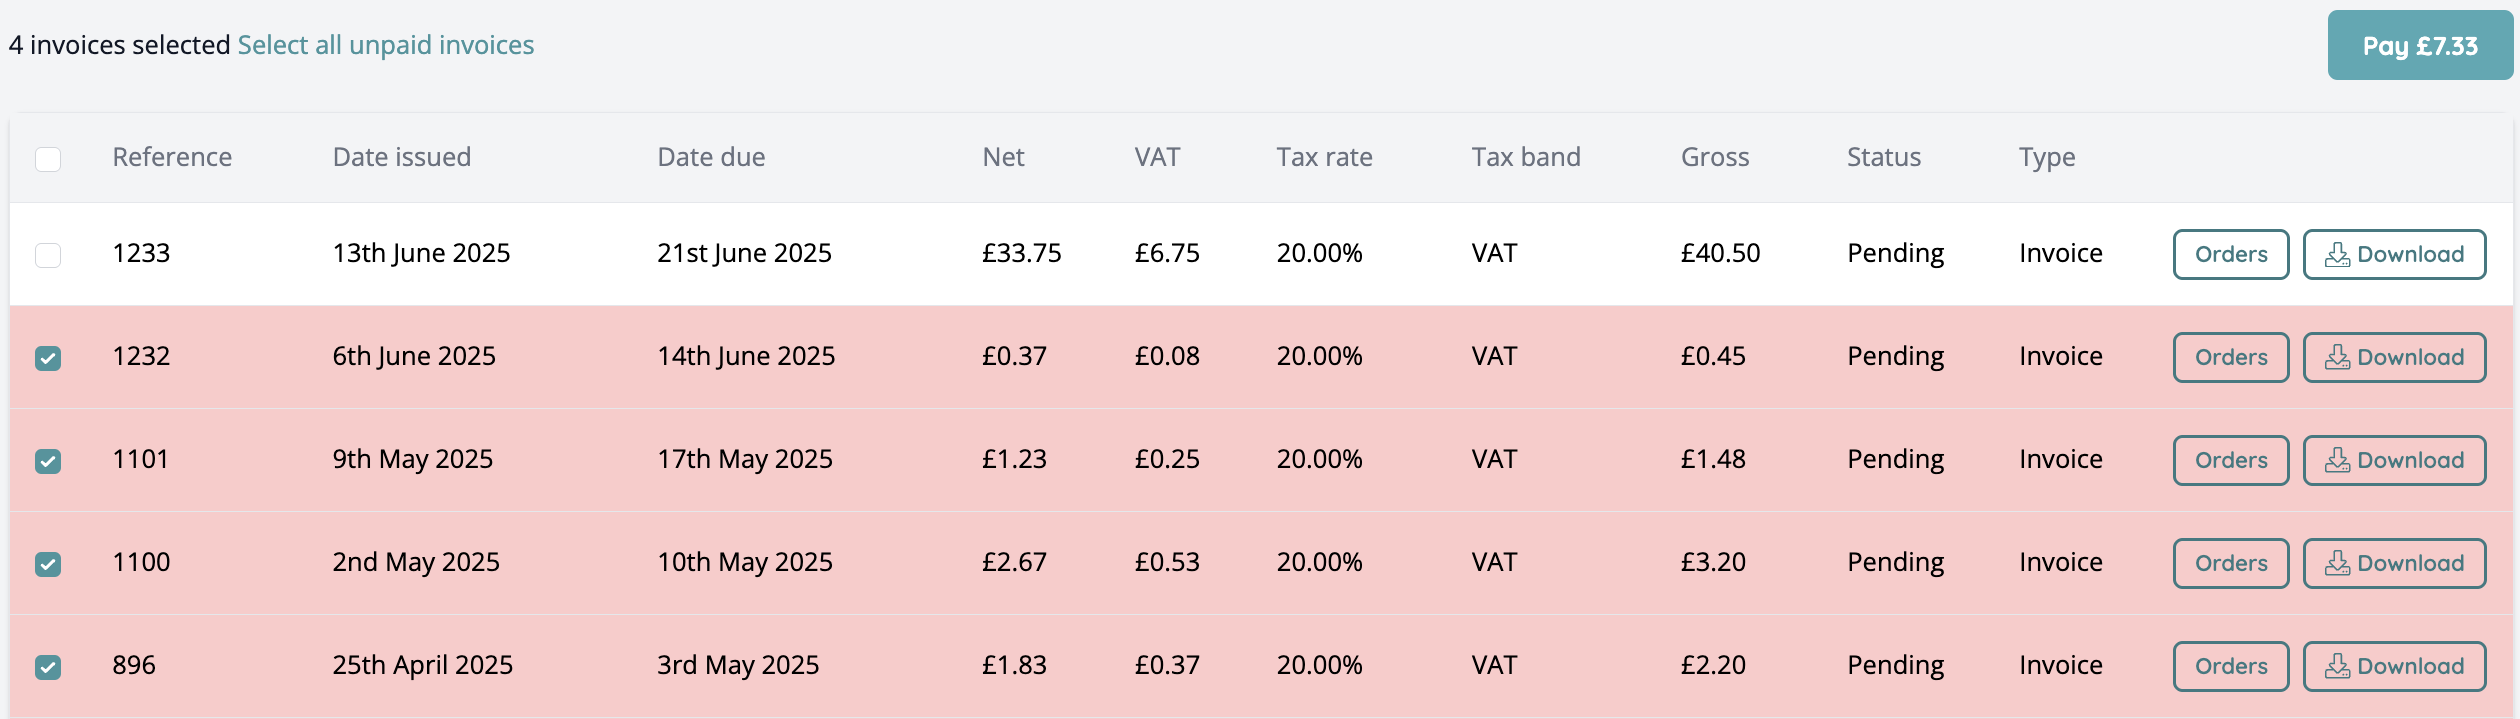Uncheck the invoice 1100 row
Image resolution: width=2520 pixels, height=719 pixels.
point(48,564)
